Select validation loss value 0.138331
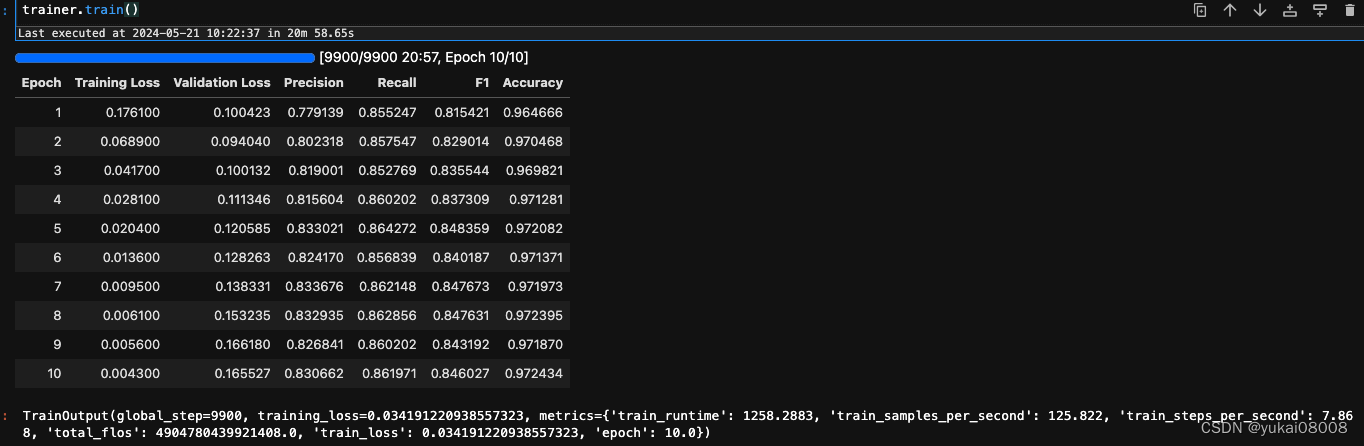The height and width of the screenshot is (446, 1364). pos(243,286)
